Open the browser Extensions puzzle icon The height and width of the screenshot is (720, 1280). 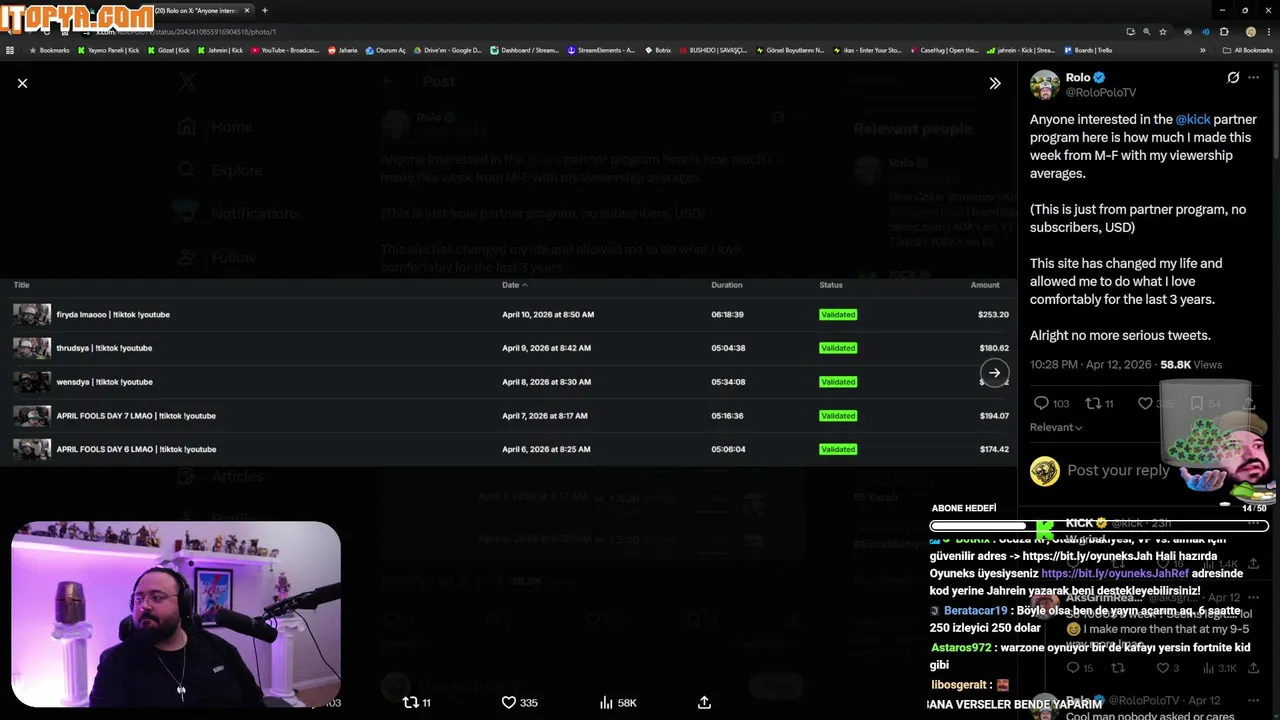1224,32
